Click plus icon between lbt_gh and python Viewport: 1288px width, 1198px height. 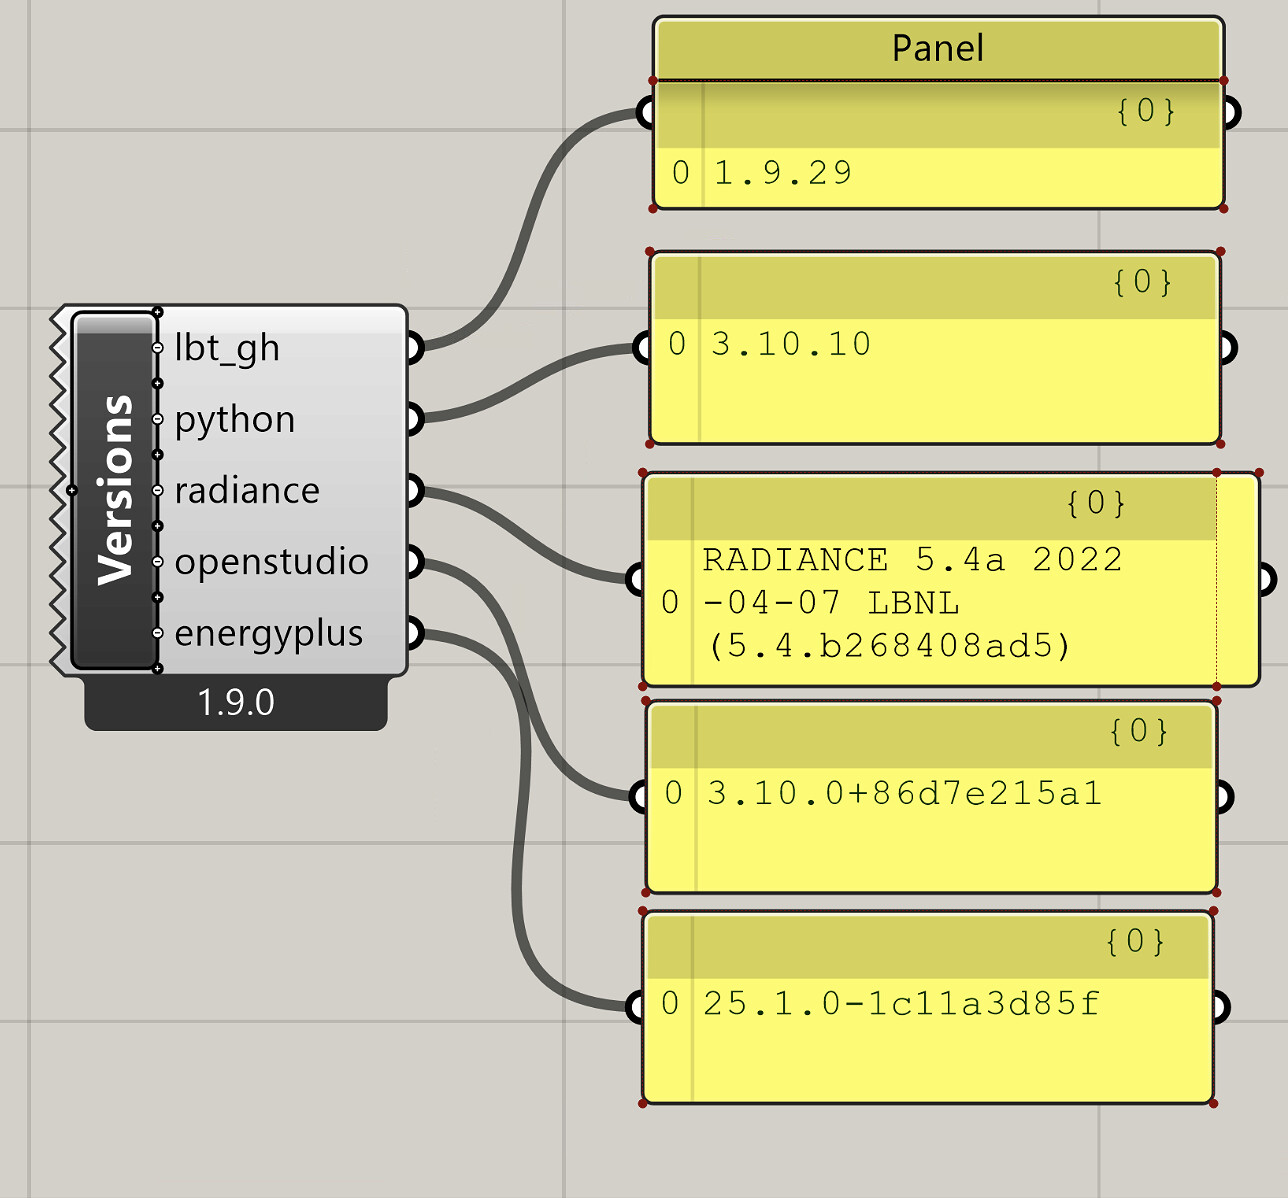pos(157,384)
